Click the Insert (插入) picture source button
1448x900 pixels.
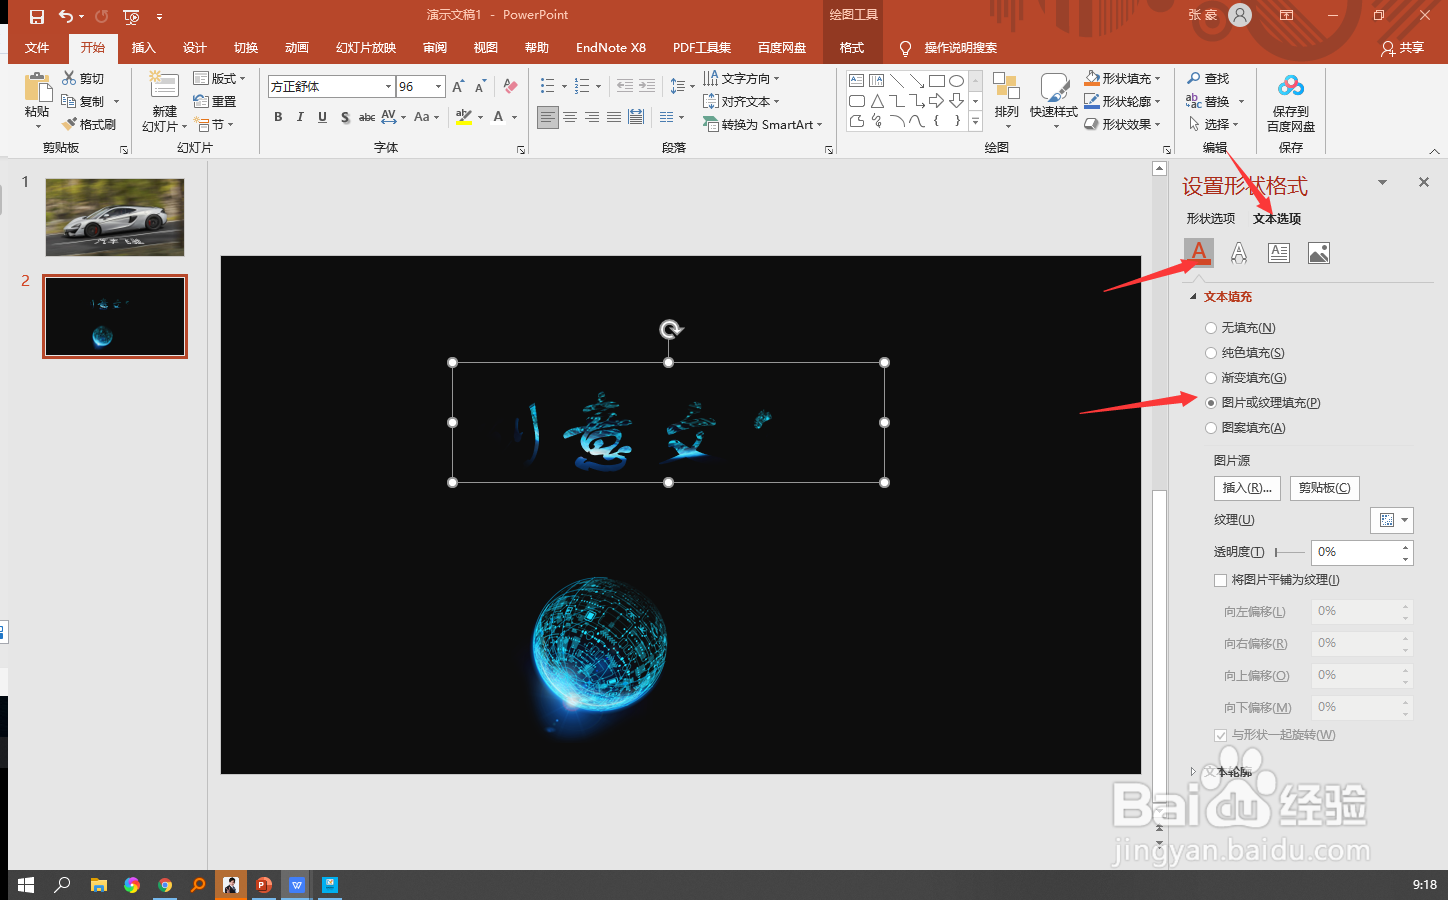pyautogui.click(x=1247, y=488)
